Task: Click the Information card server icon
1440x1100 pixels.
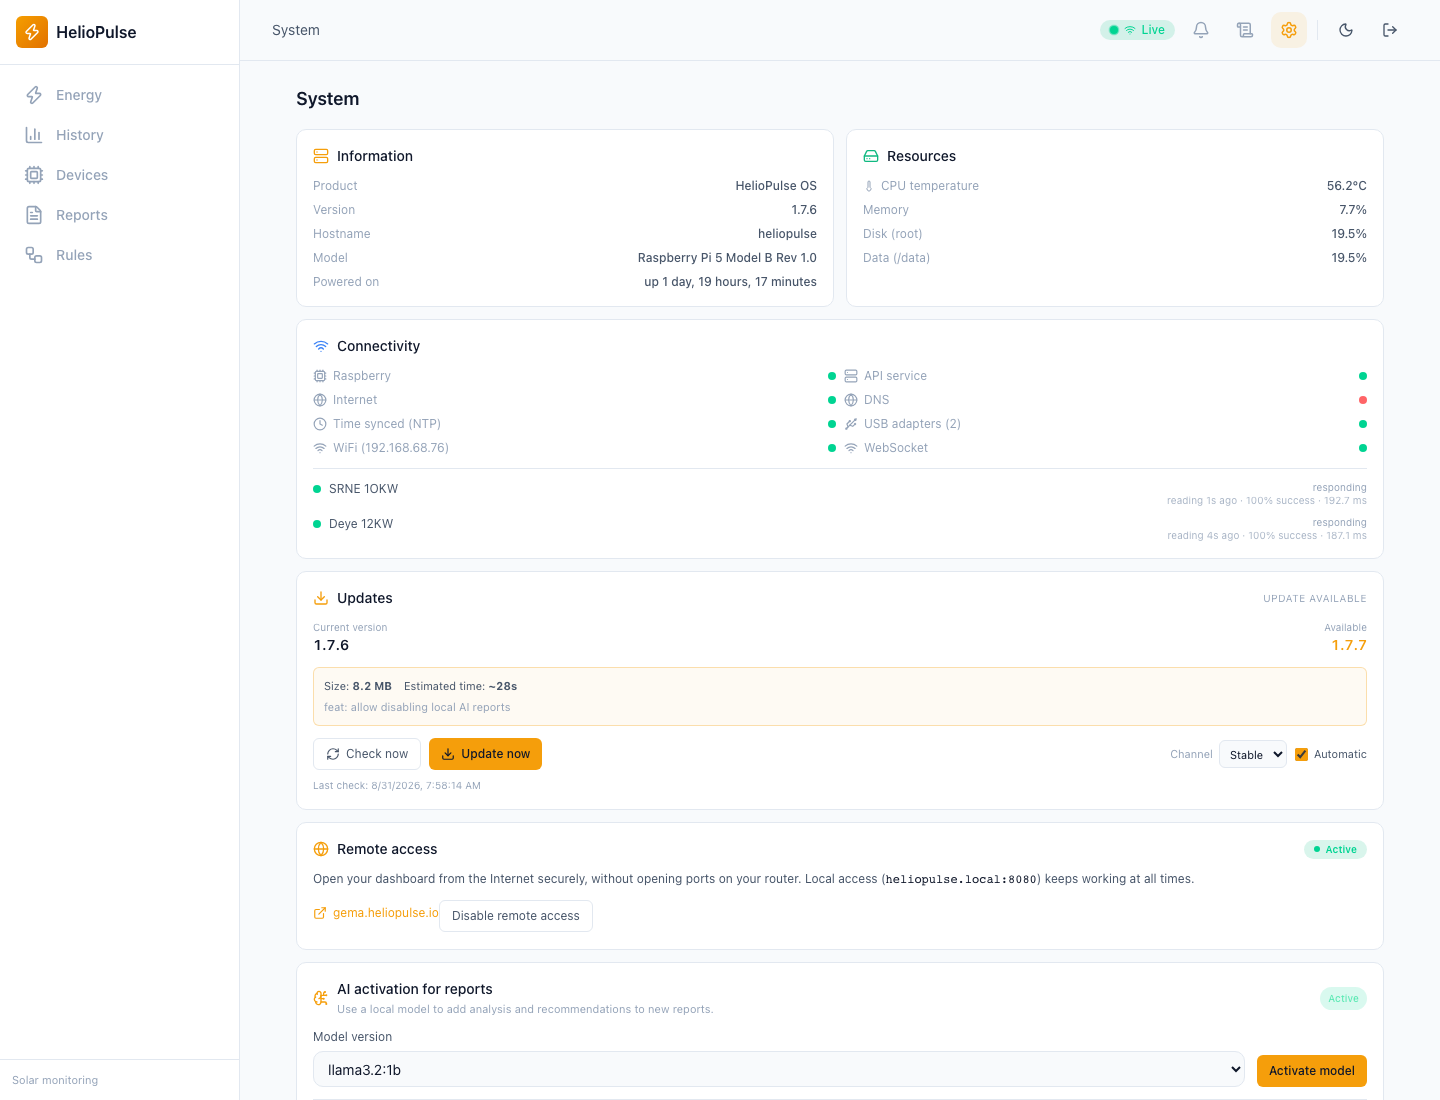Action: [321, 156]
